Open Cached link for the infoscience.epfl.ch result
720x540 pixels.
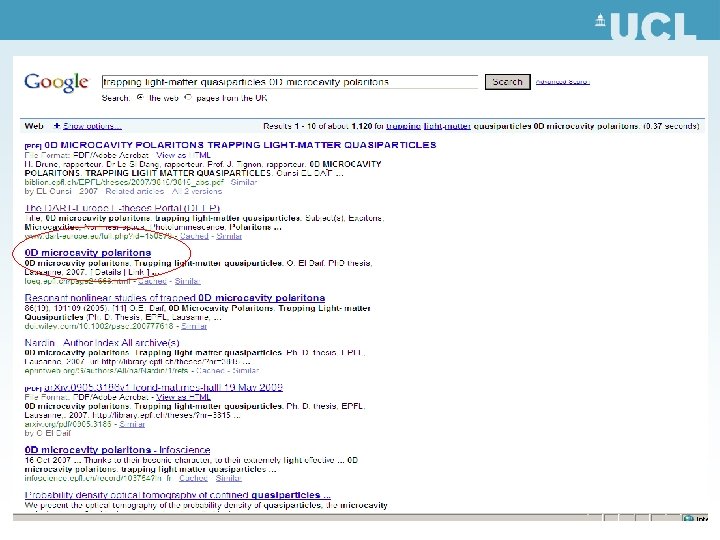click(193, 478)
